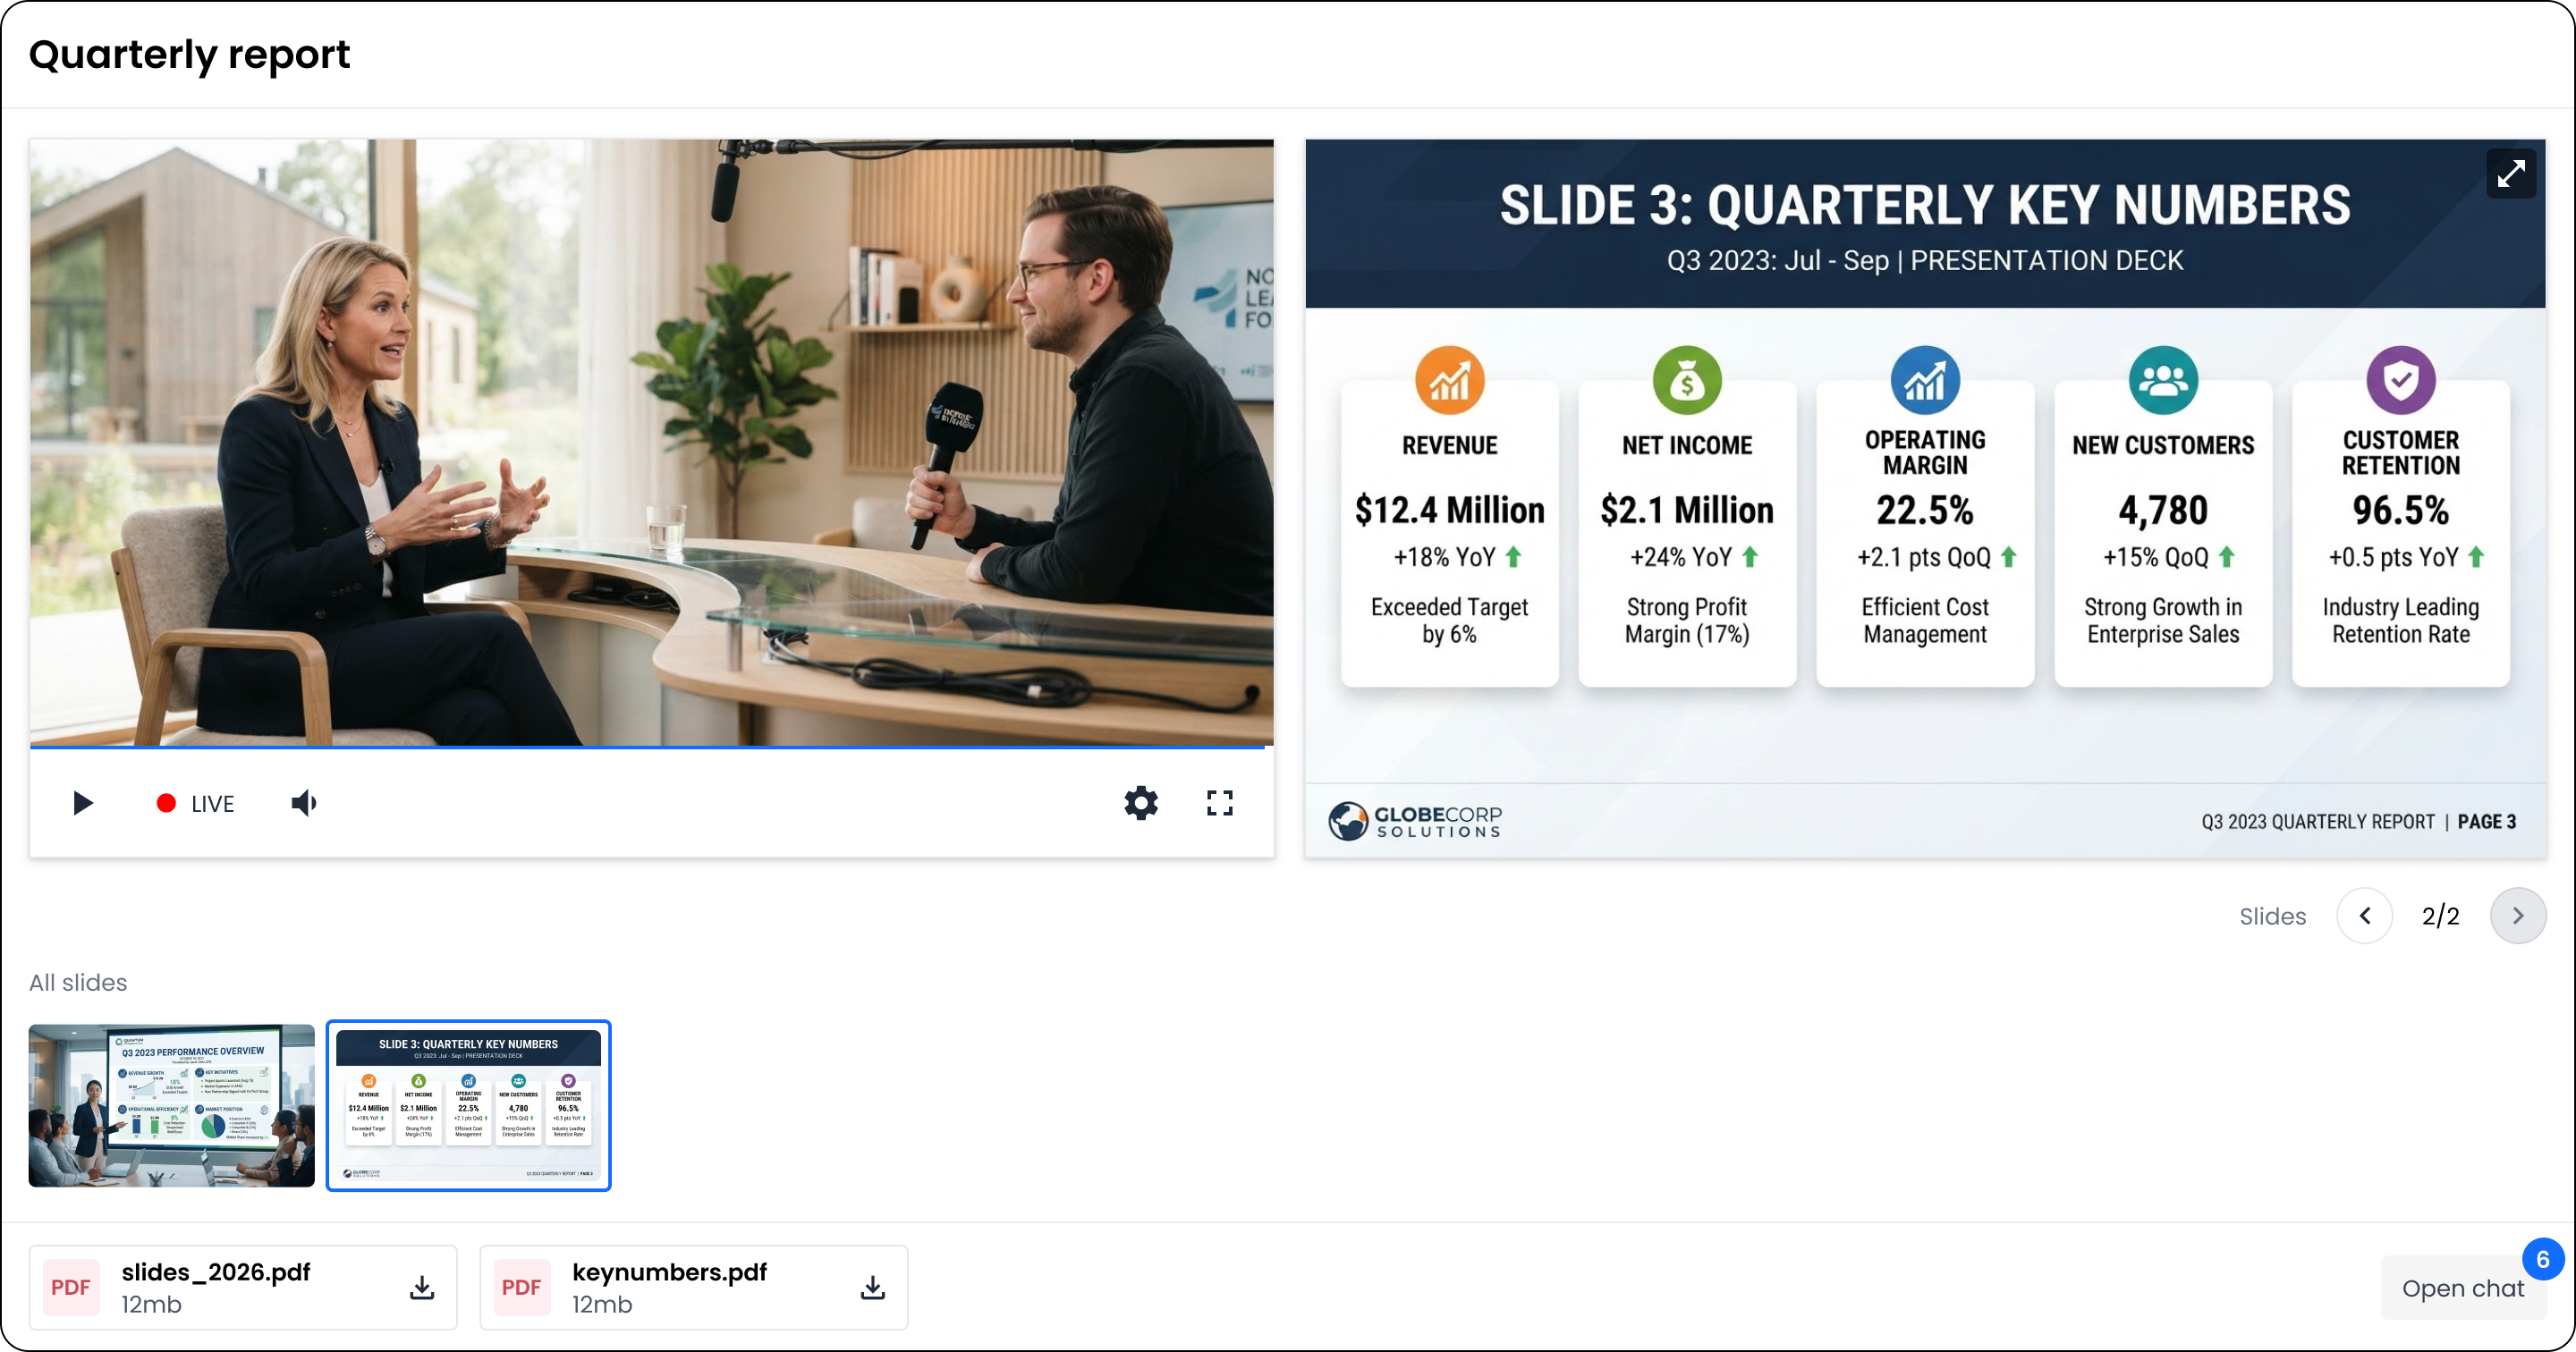This screenshot has height=1352, width=2576.
Task: Click the slides_2026.pdf file name
Action: pos(216,1272)
